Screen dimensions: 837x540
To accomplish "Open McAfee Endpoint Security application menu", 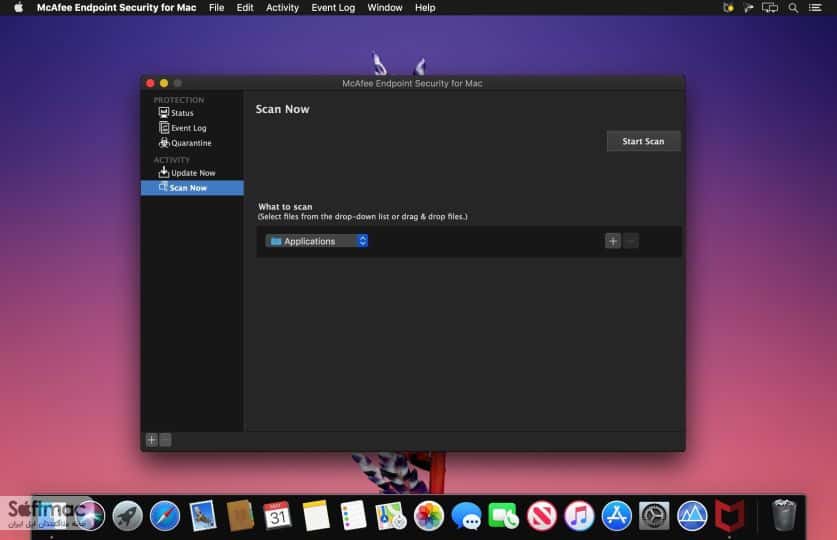I will [116, 7].
